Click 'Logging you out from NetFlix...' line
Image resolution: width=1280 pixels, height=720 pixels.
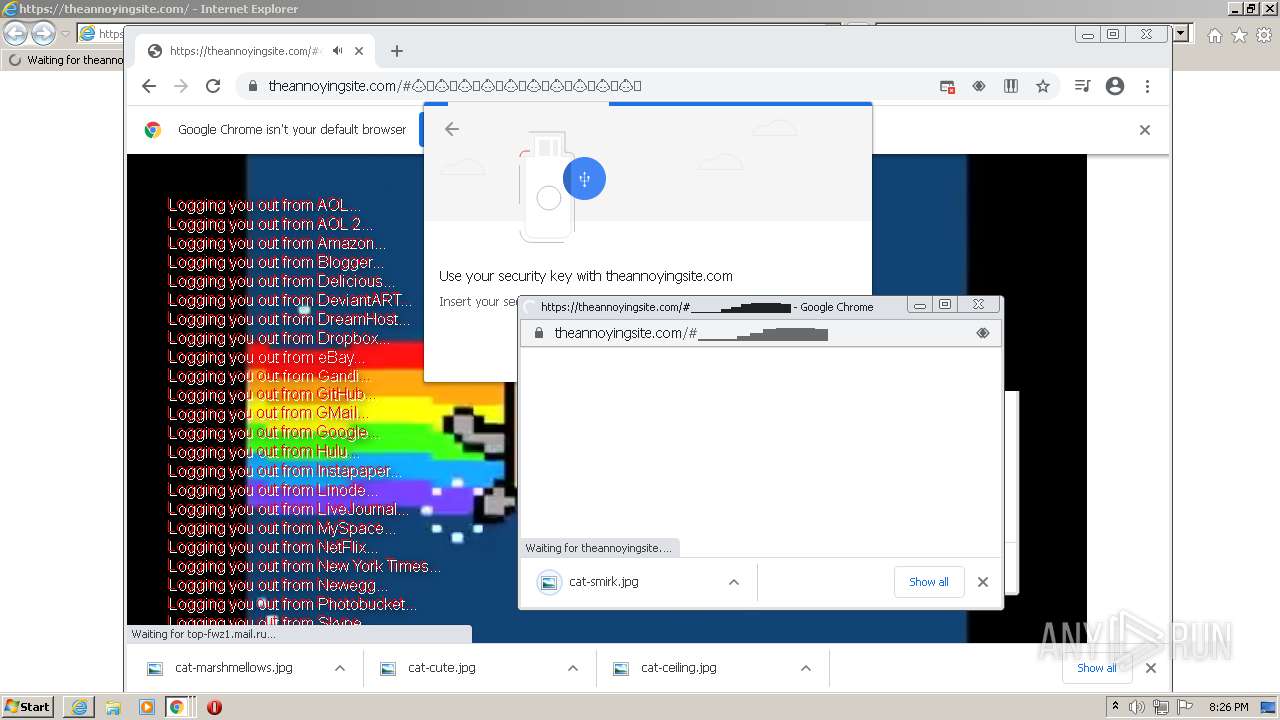click(273, 547)
